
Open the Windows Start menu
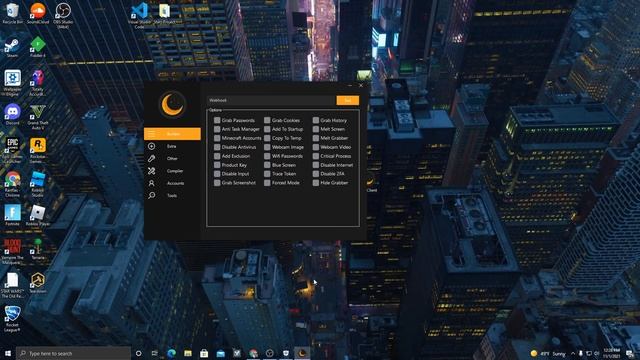click(8, 353)
